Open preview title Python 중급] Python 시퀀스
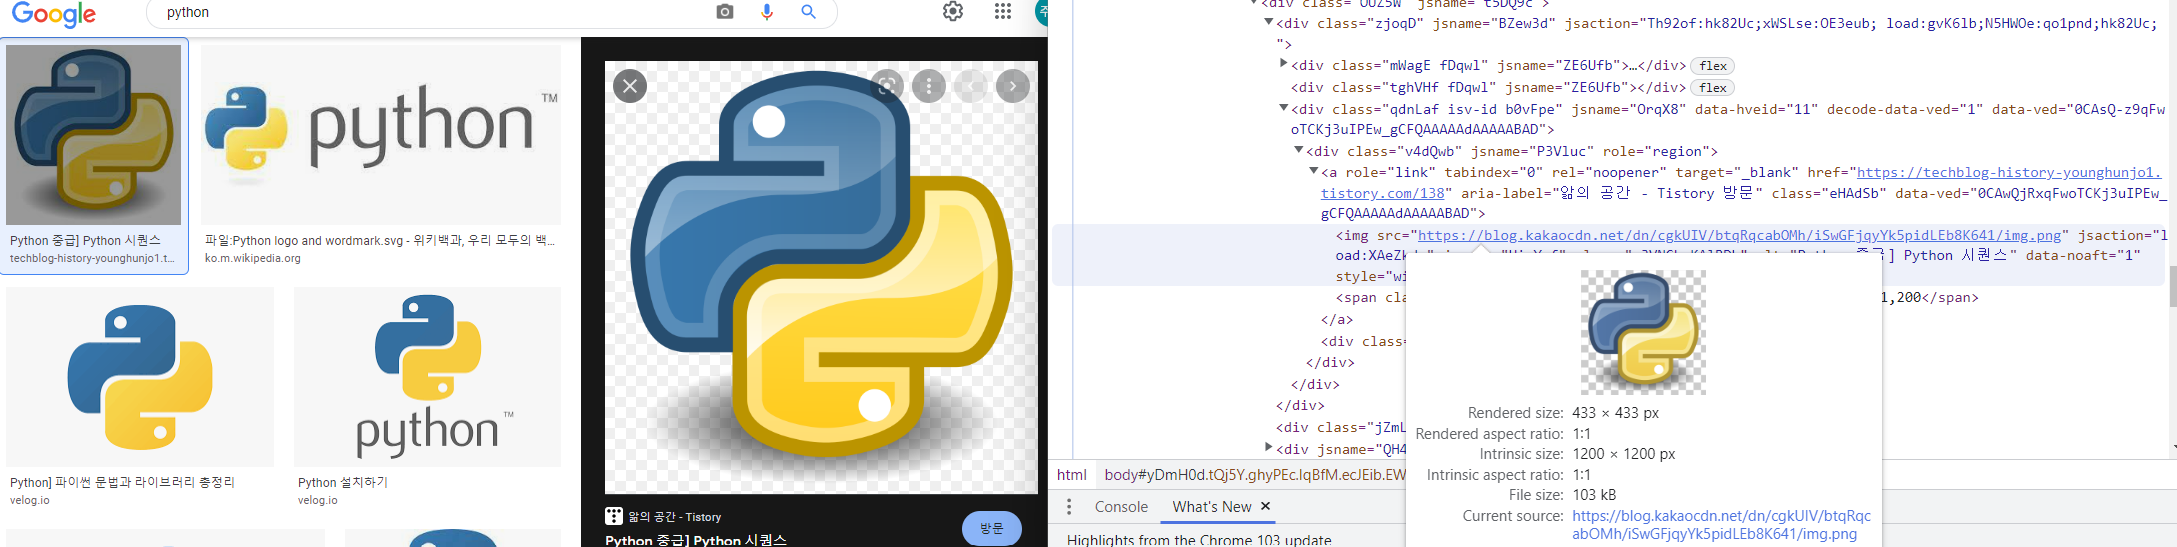Image resolution: width=2177 pixels, height=547 pixels. pos(696,540)
